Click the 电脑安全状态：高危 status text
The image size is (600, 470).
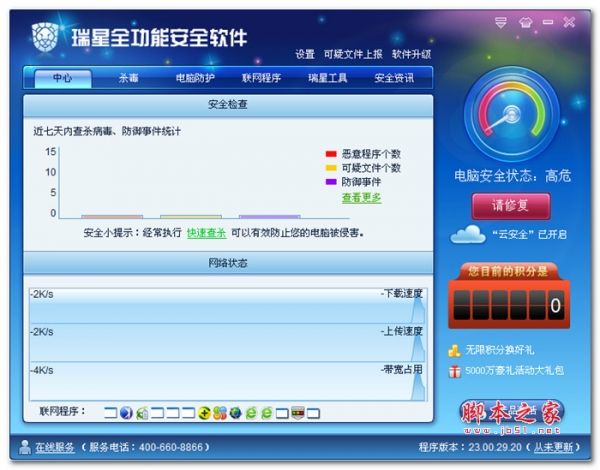pyautogui.click(x=512, y=176)
